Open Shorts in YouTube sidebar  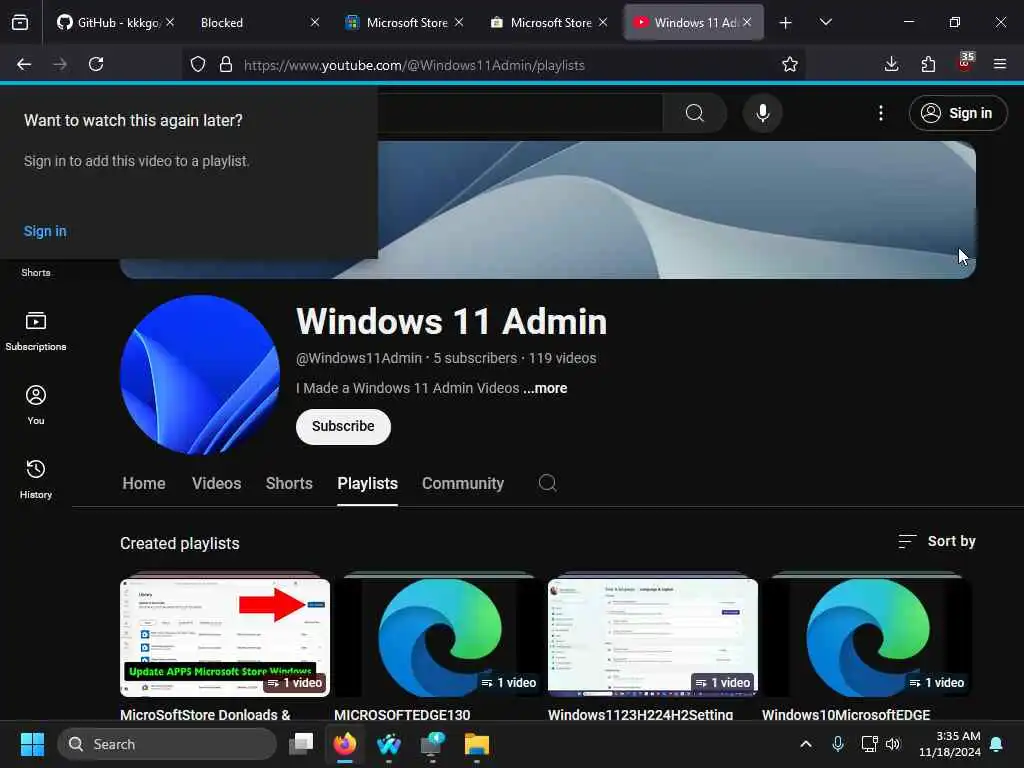point(36,272)
